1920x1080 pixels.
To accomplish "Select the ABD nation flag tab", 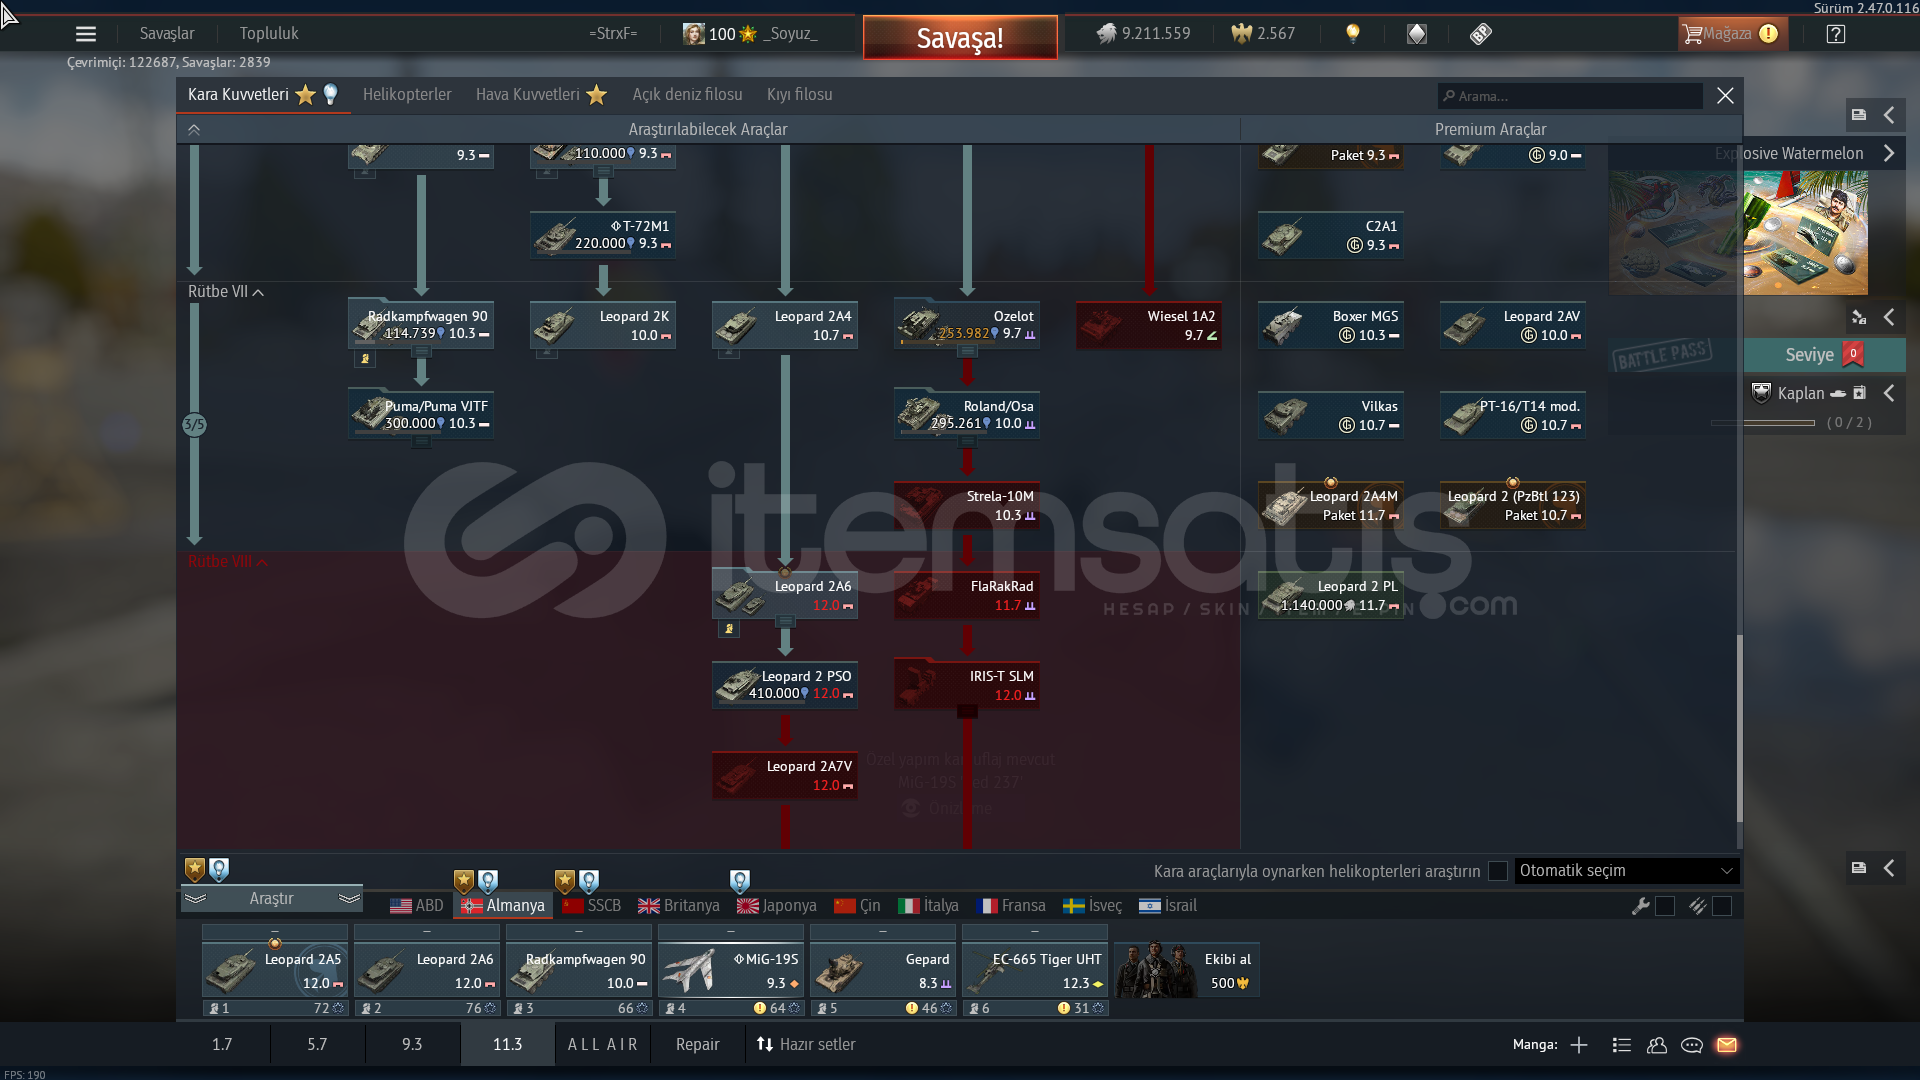I will [417, 905].
